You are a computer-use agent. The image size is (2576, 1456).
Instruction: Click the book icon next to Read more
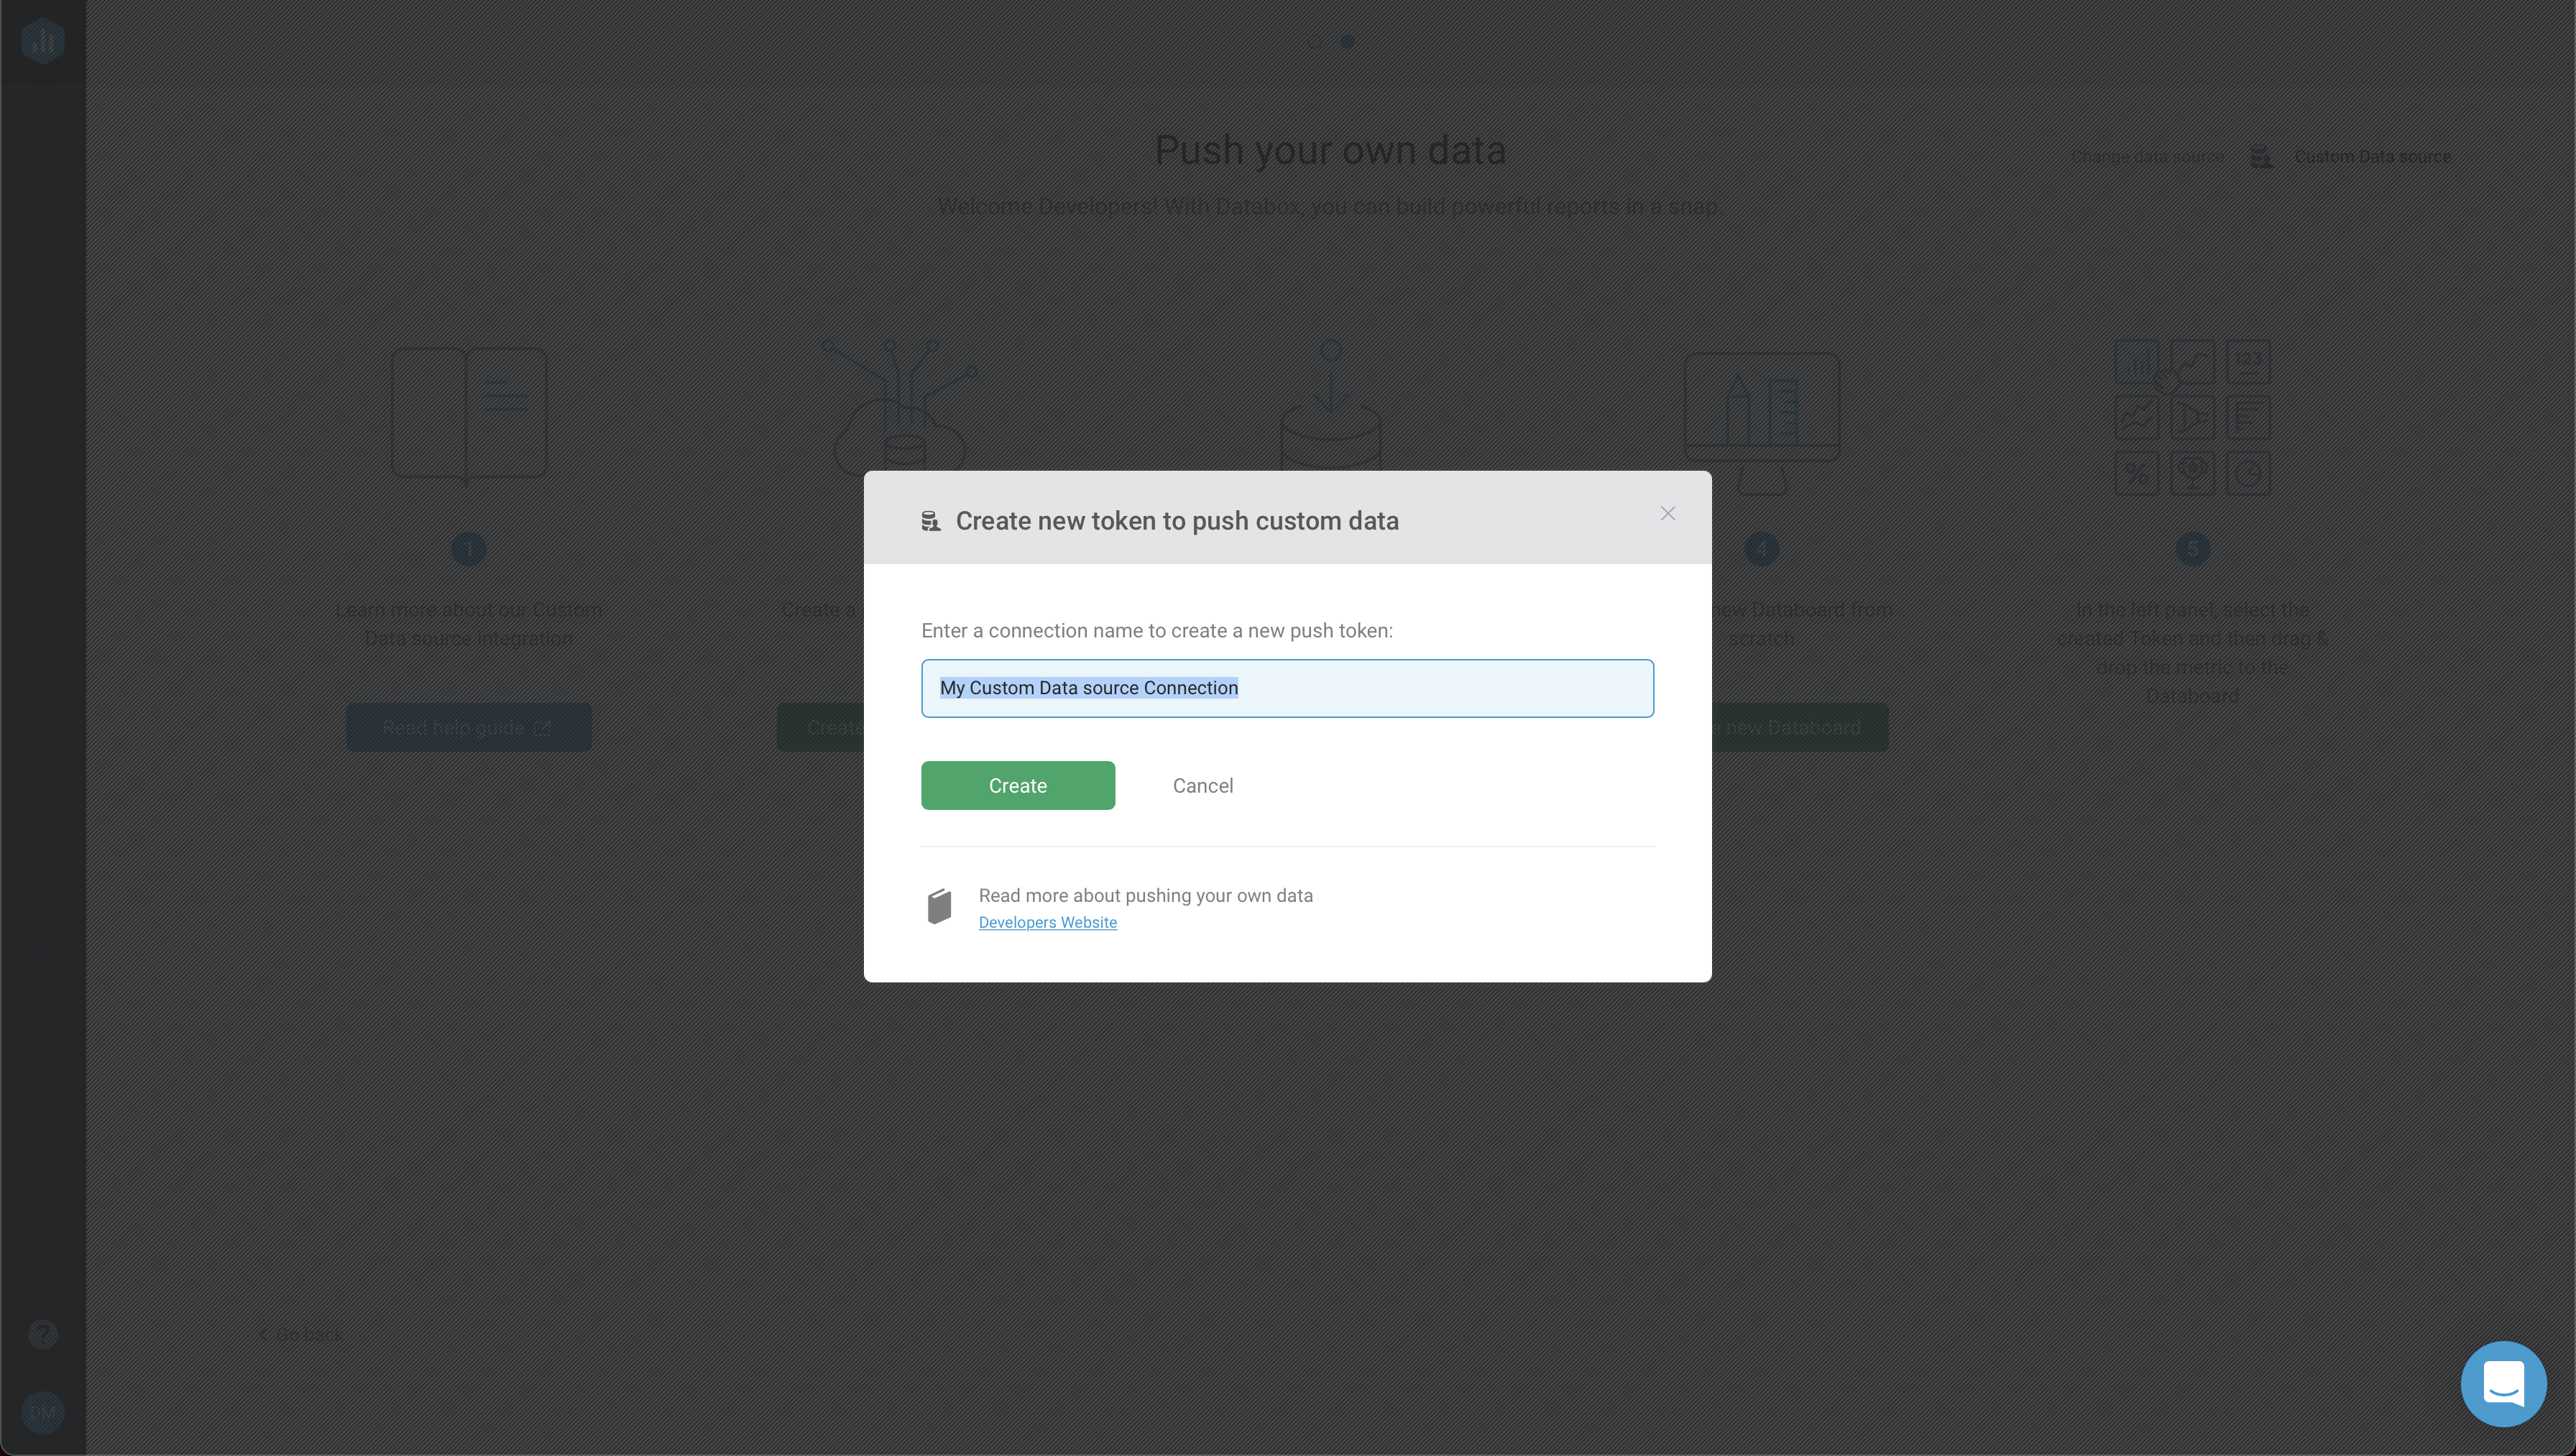pyautogui.click(x=939, y=907)
